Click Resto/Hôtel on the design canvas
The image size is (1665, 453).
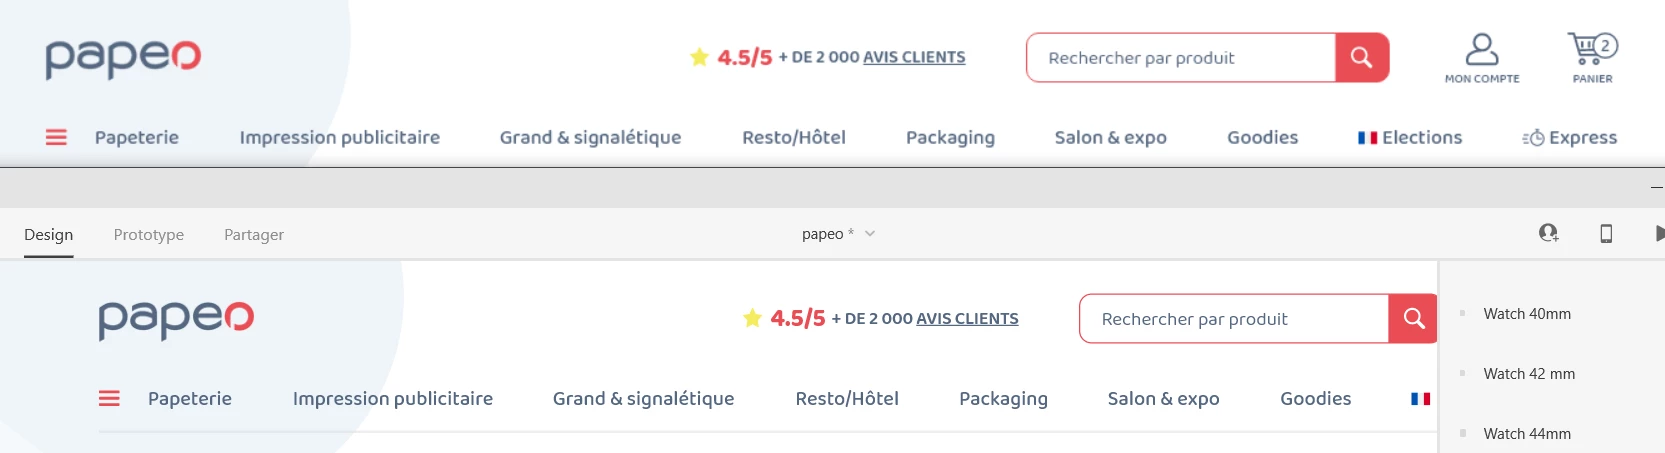(847, 399)
